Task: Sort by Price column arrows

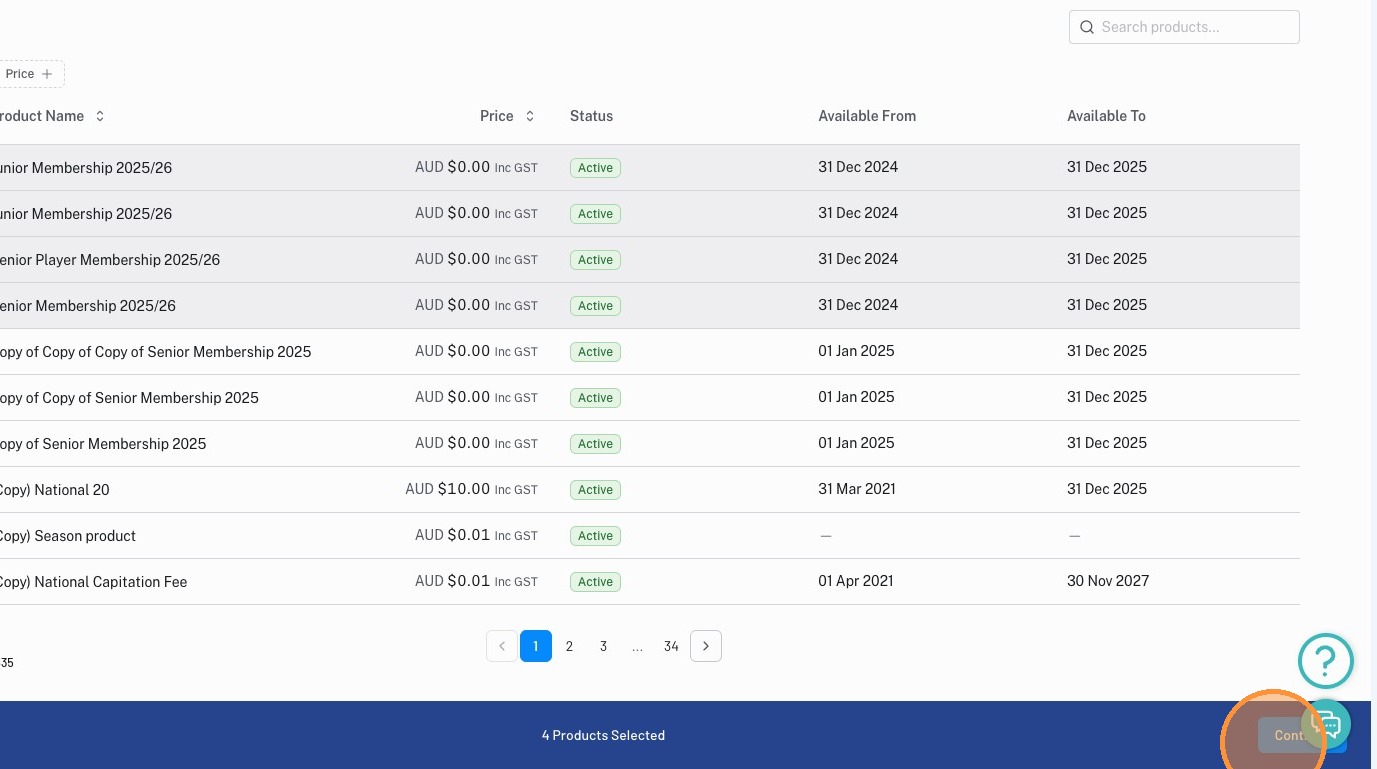Action: coord(530,116)
